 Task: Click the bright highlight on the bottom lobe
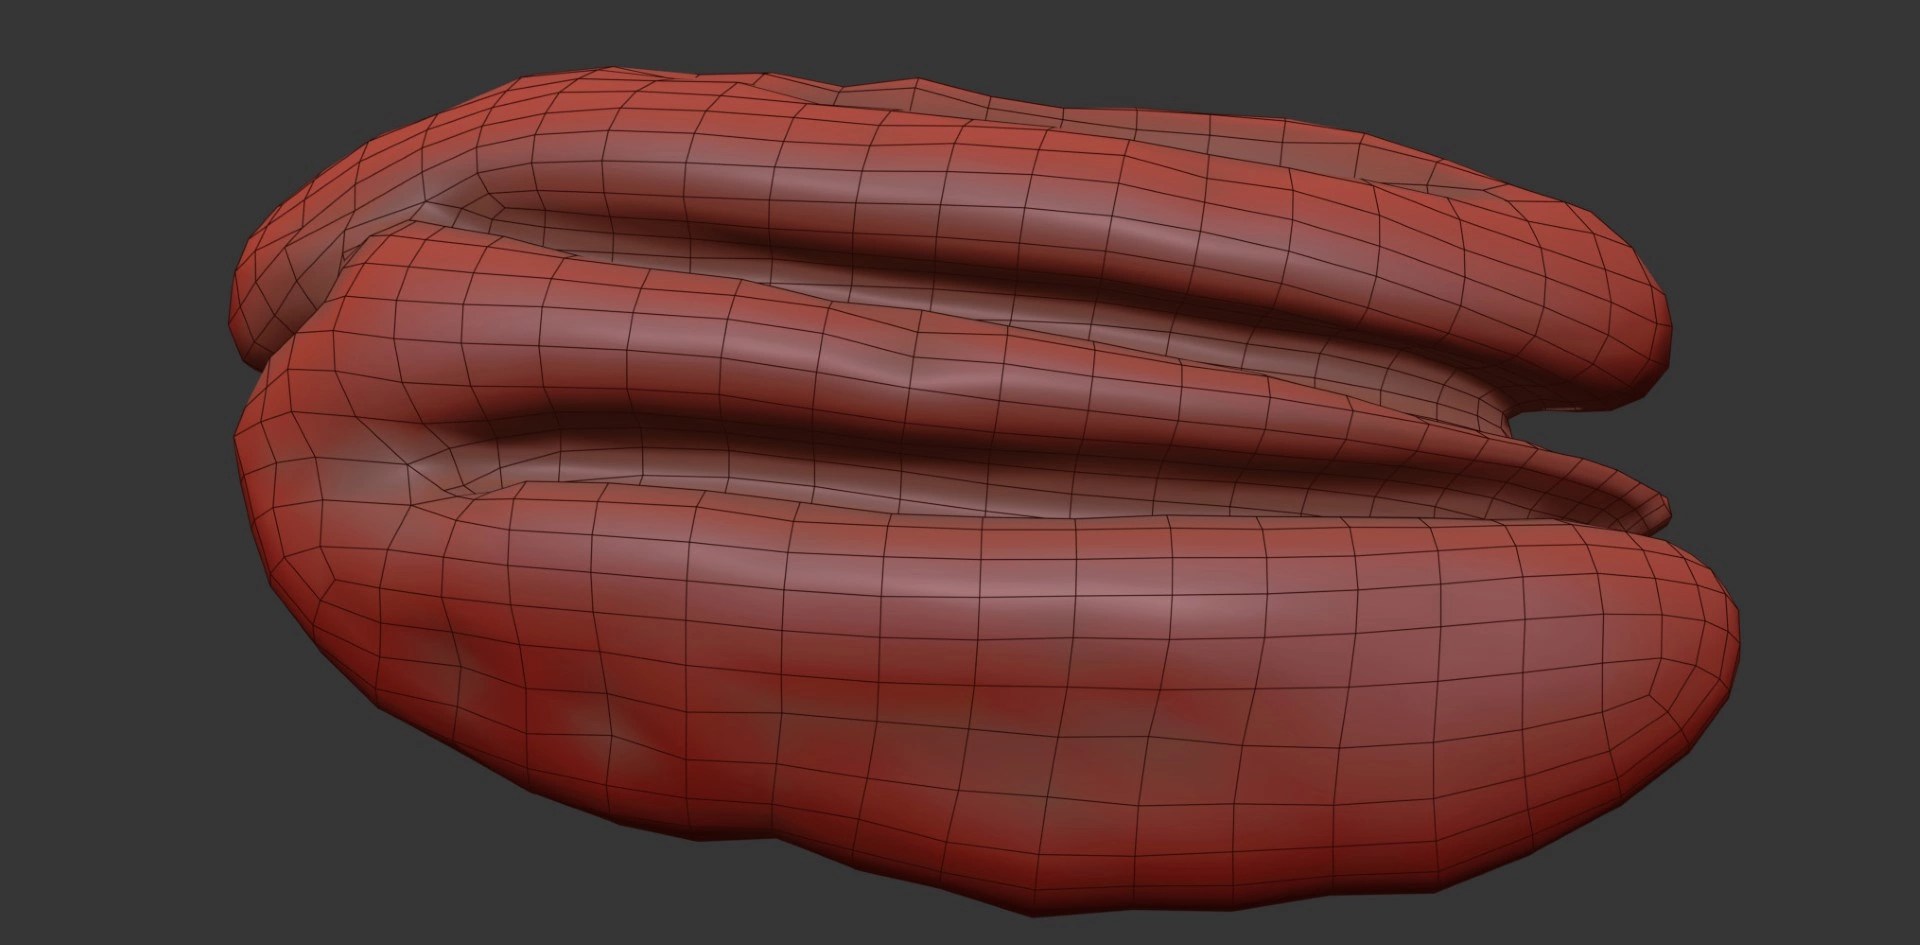coord(1150,600)
